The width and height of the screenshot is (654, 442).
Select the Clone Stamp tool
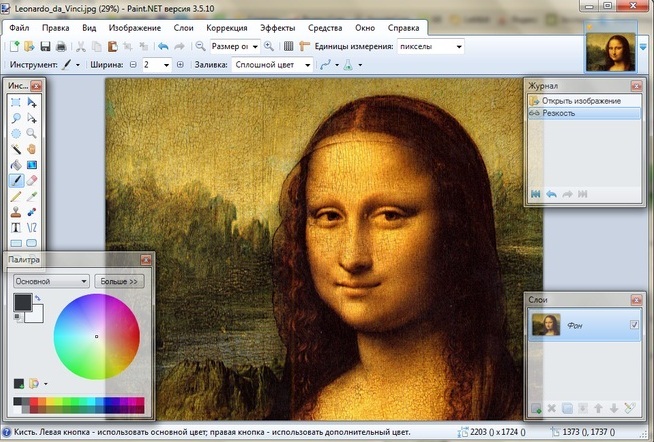(x=16, y=212)
